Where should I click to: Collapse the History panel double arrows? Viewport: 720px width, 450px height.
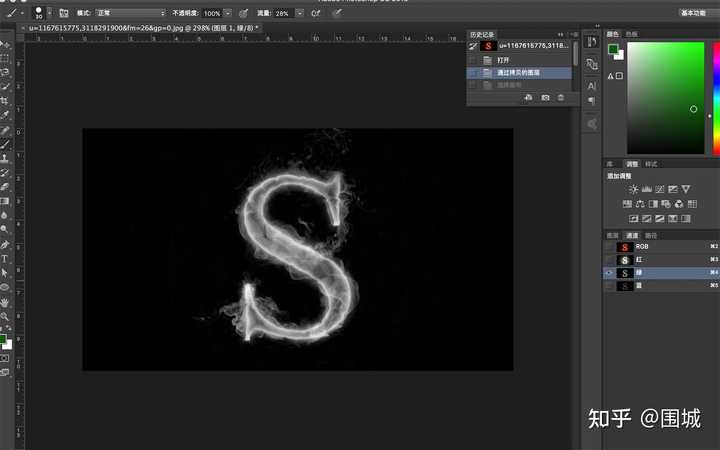[560, 34]
